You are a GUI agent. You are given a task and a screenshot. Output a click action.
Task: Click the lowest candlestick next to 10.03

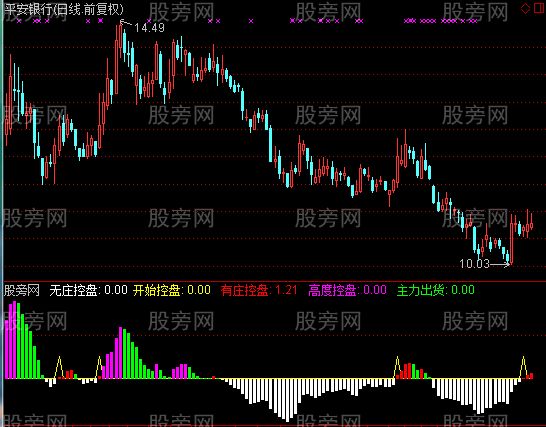[x=511, y=239]
